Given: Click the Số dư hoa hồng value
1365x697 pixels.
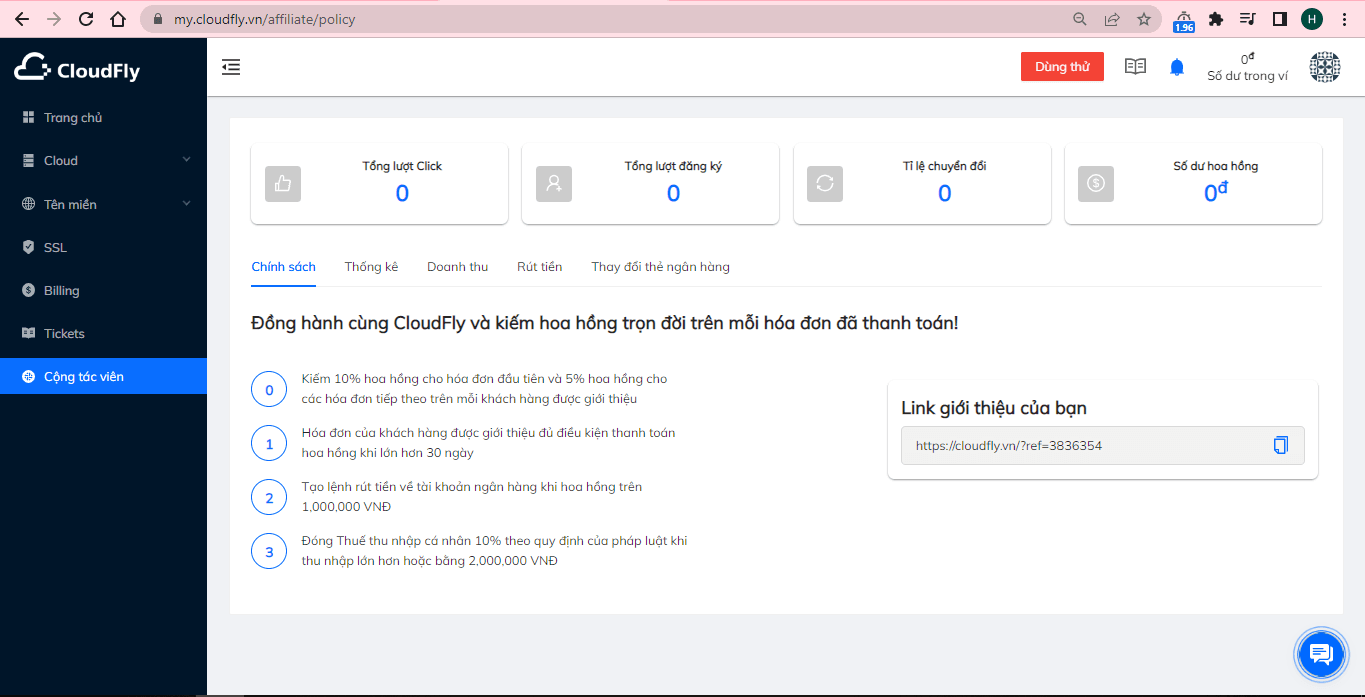Looking at the screenshot, I should pos(1215,193).
